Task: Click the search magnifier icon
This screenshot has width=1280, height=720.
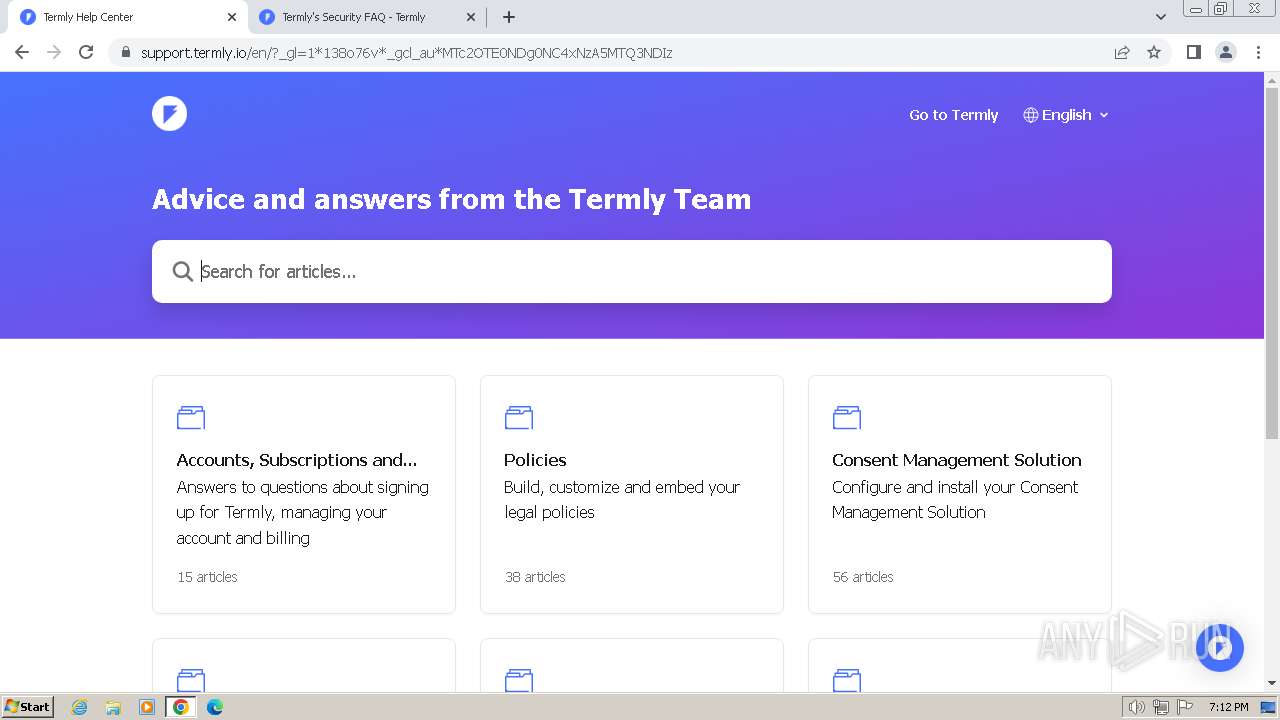Action: click(x=182, y=272)
